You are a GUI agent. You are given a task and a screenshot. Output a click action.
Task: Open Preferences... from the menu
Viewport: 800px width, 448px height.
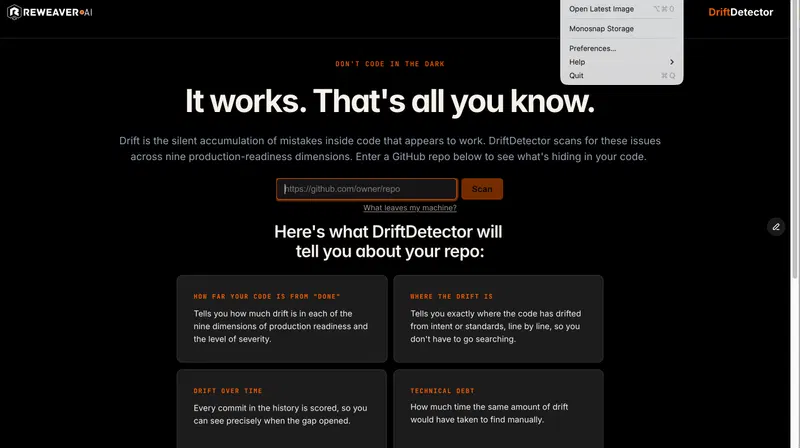point(621,48)
